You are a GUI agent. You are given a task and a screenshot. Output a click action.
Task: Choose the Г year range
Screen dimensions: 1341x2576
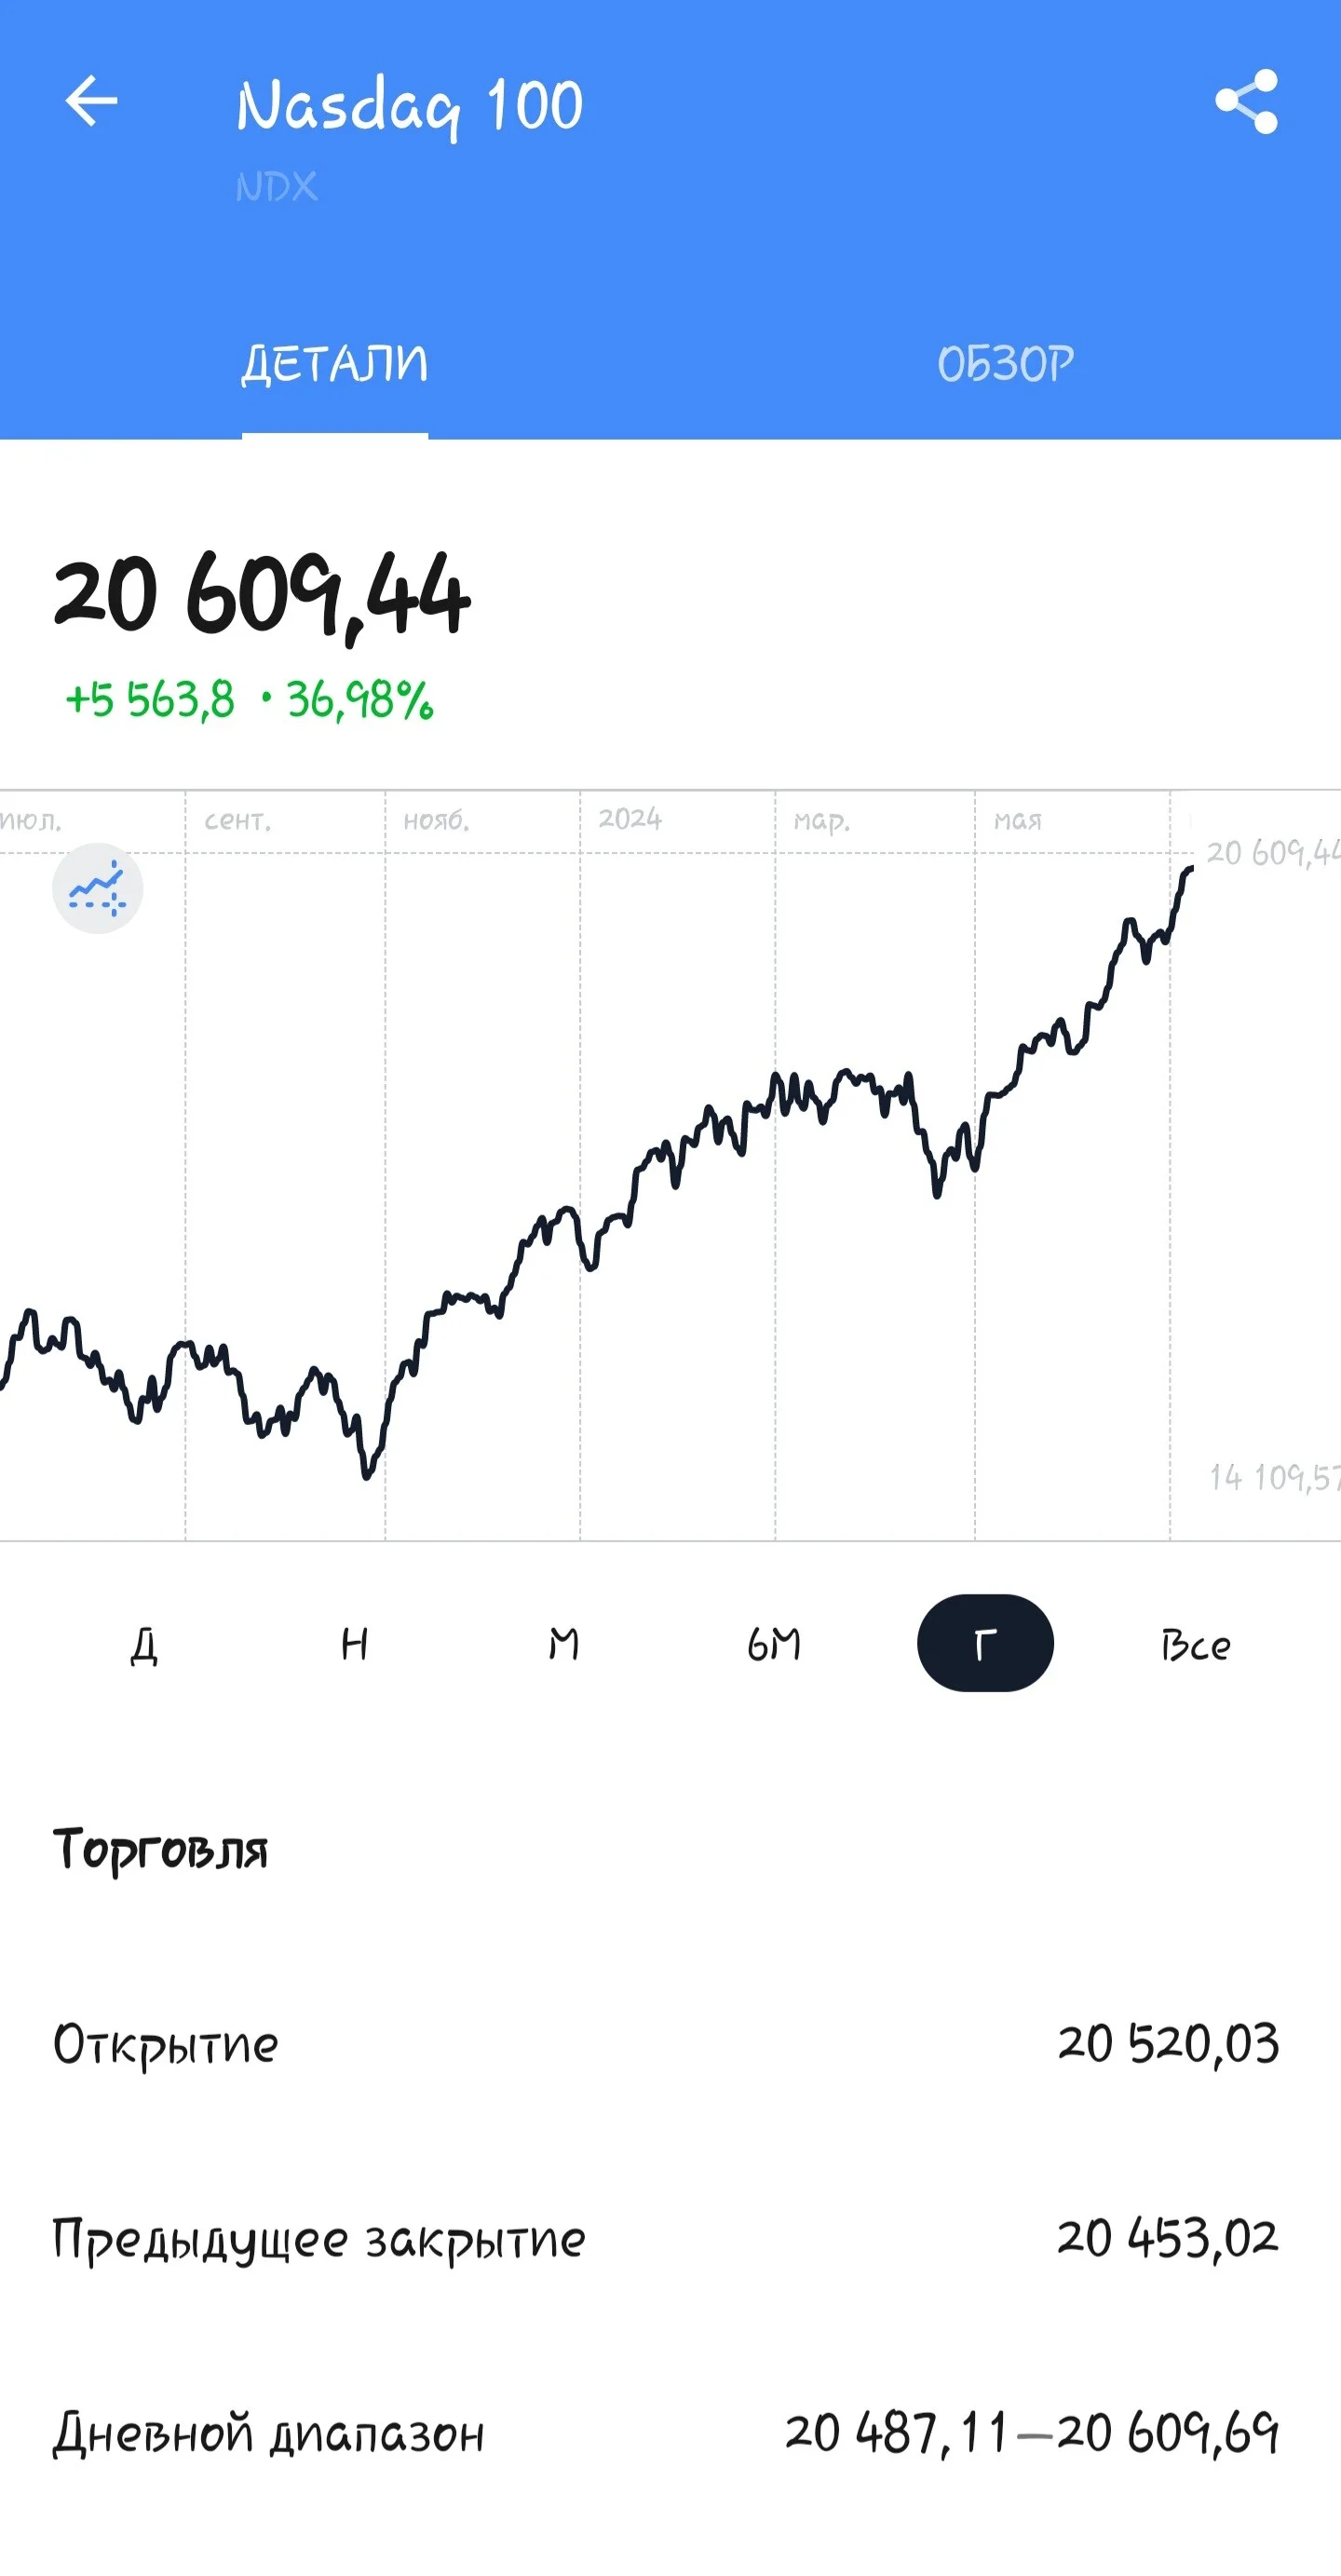(985, 1643)
